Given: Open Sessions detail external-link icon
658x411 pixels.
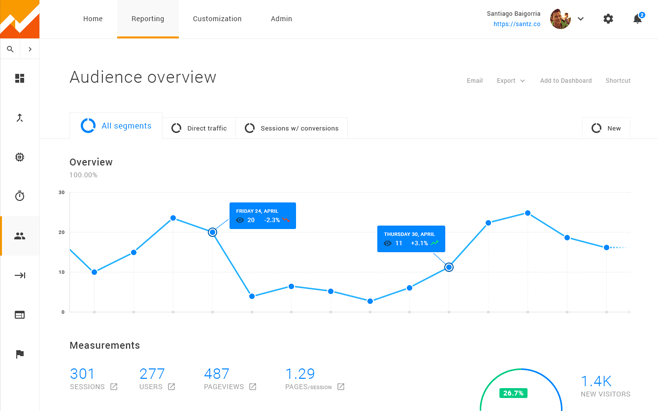Looking at the screenshot, I should pos(114,387).
